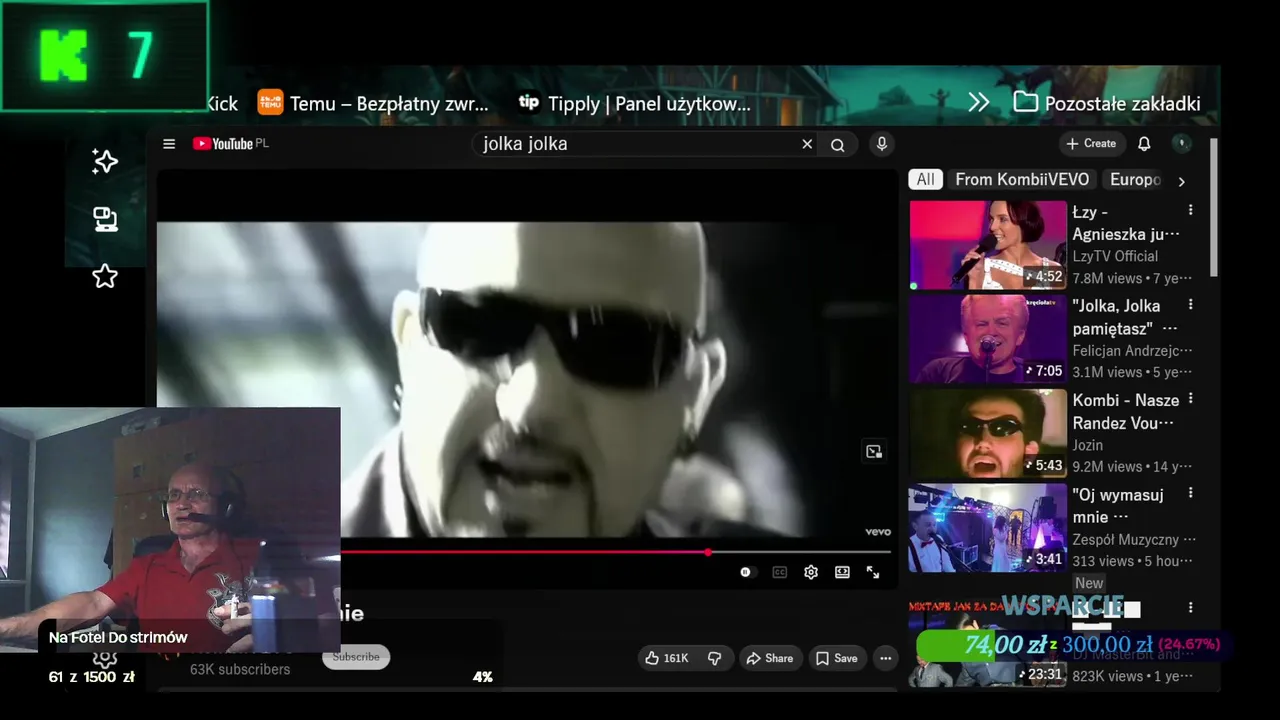1280x720 pixels.
Task: Open more actions ellipsis below the video
Action: tap(885, 658)
